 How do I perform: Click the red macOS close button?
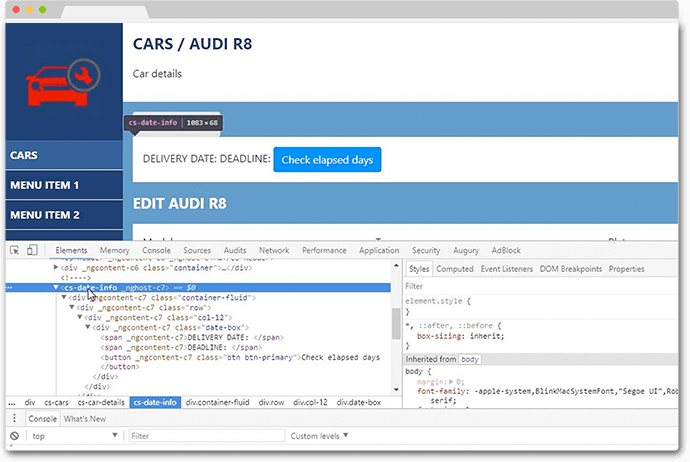15,9
